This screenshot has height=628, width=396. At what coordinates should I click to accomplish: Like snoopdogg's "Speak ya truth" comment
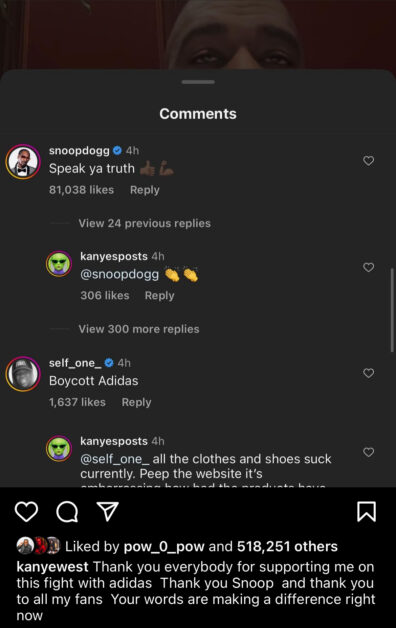(x=368, y=161)
